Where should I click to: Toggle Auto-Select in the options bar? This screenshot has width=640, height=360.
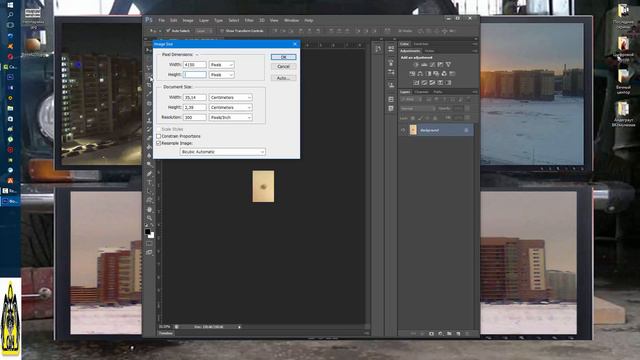tap(168, 31)
